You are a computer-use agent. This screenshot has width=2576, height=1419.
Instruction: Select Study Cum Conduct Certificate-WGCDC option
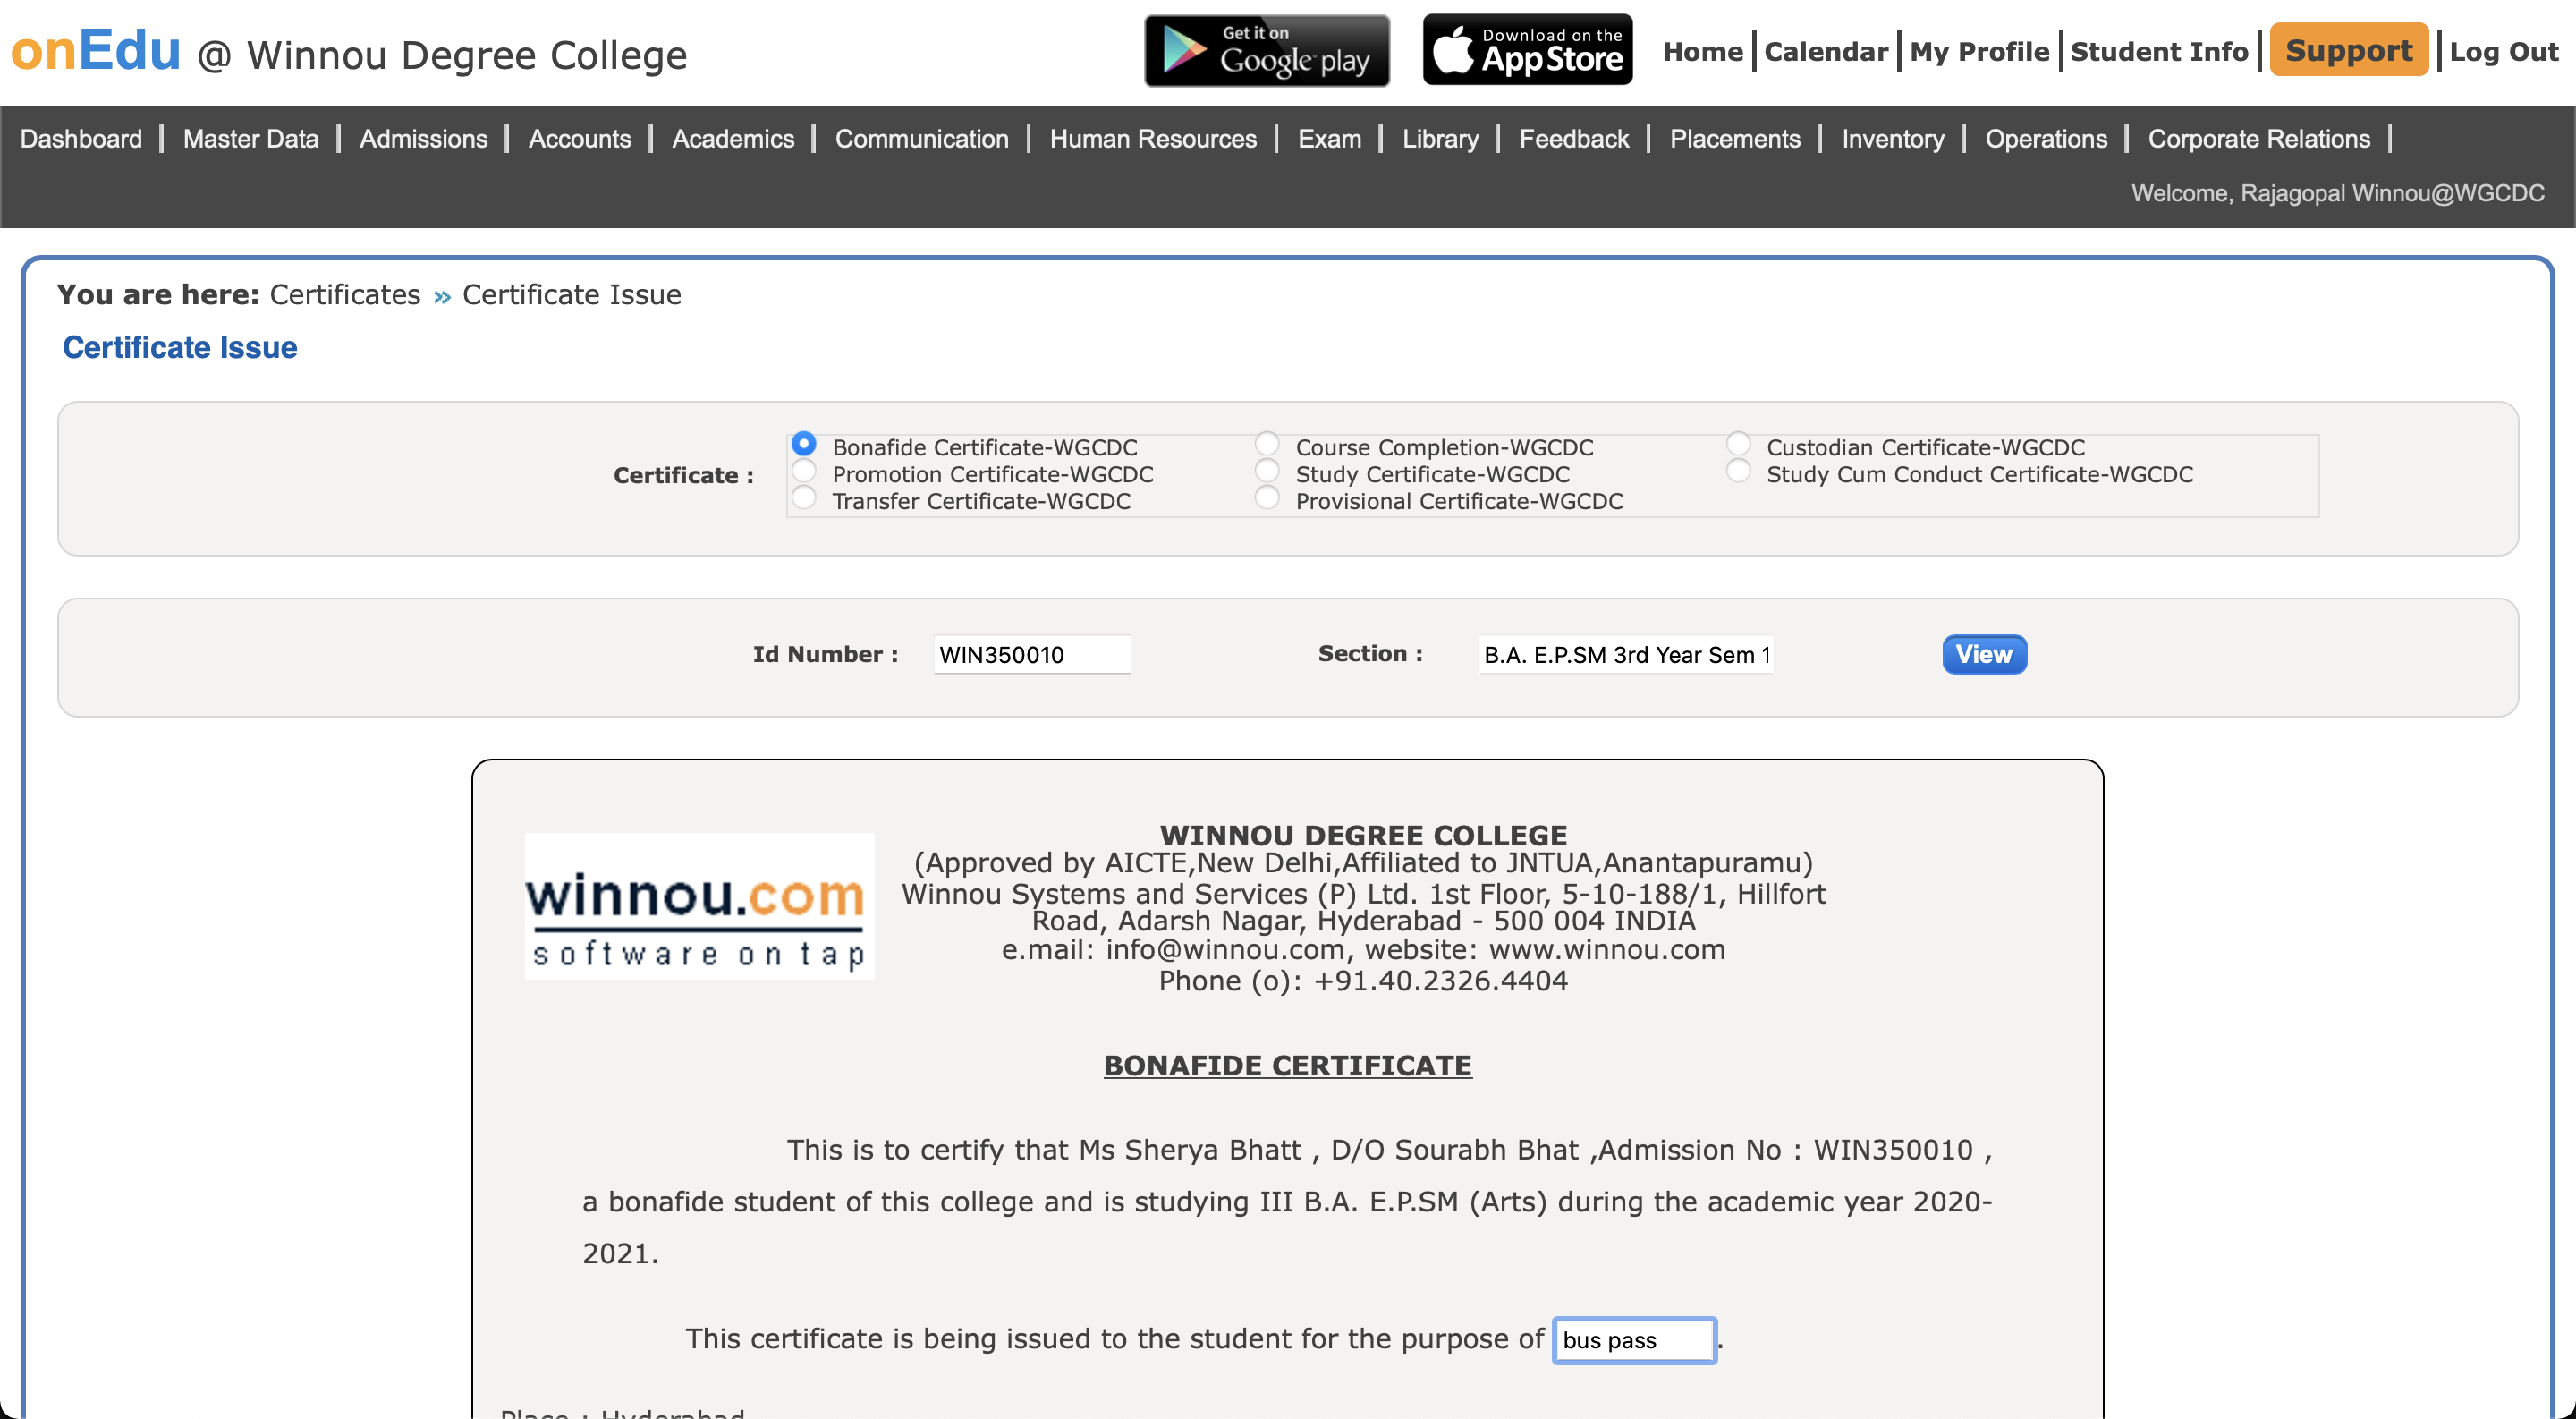(x=1738, y=471)
